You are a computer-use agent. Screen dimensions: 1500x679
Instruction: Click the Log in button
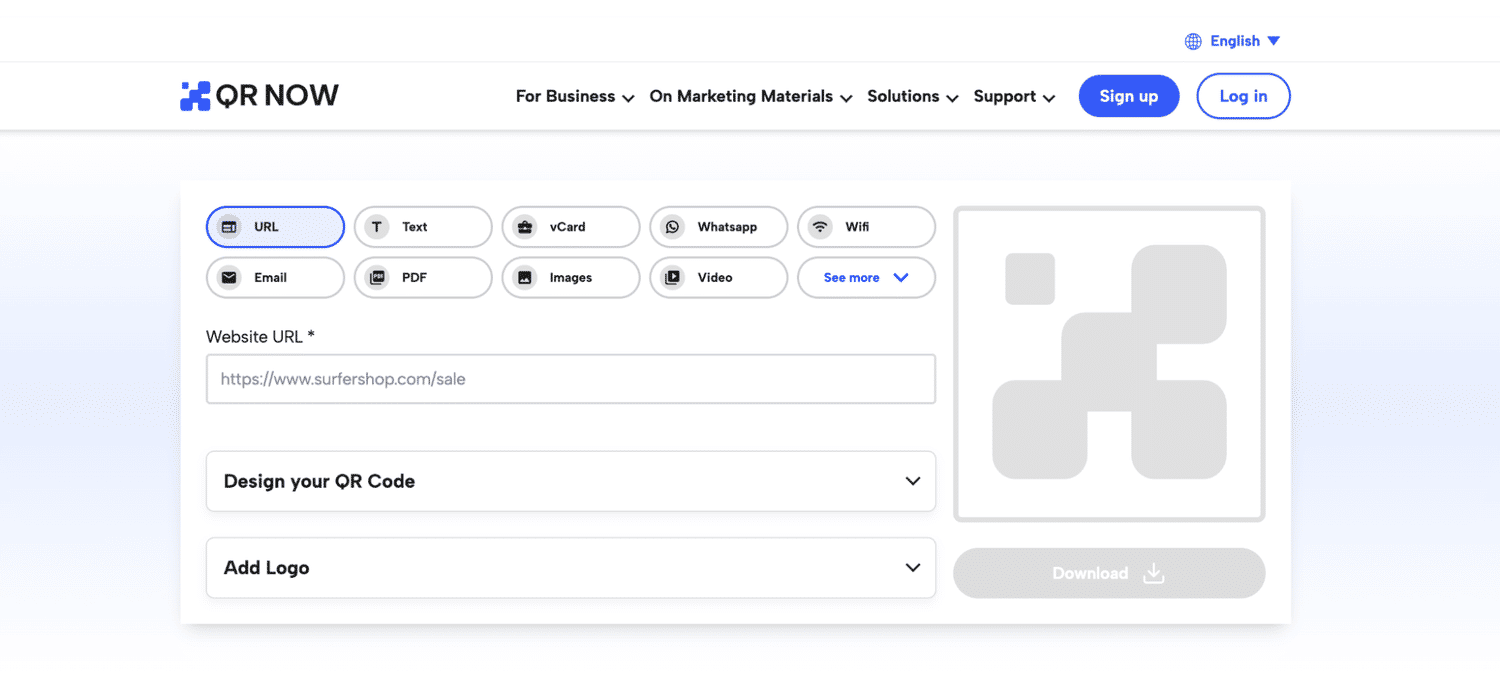tap(1243, 97)
